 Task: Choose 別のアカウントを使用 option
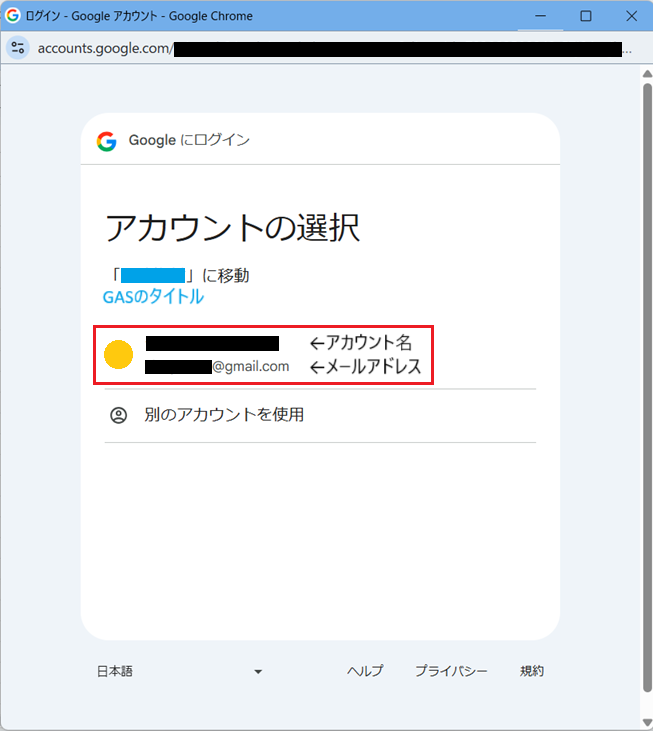[x=320, y=415]
